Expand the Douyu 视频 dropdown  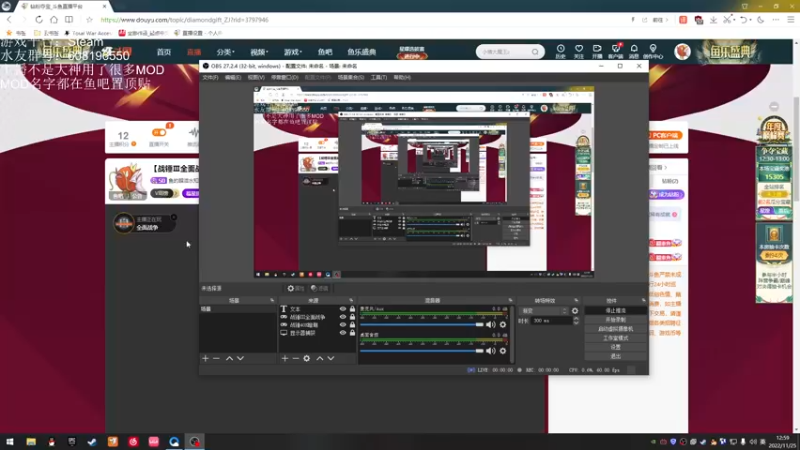[259, 52]
